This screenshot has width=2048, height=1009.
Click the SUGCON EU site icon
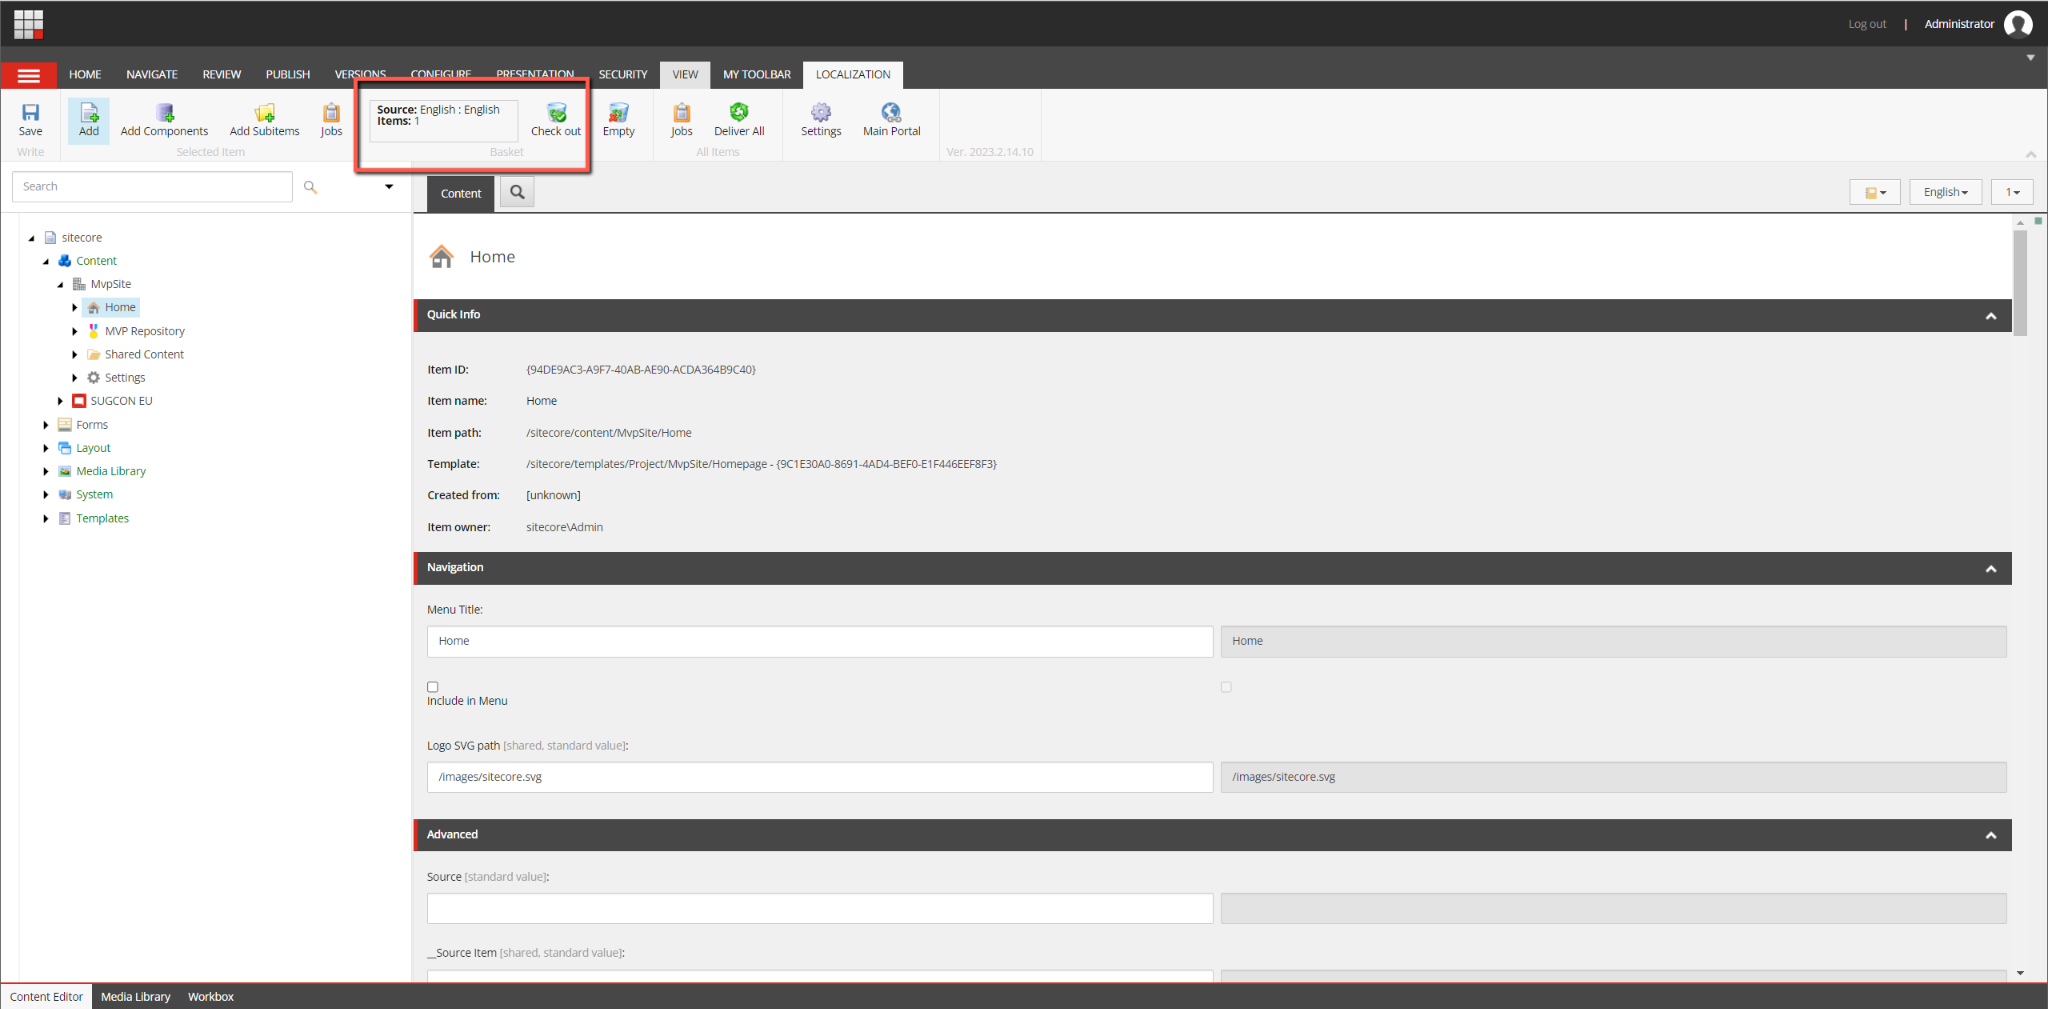tap(79, 401)
